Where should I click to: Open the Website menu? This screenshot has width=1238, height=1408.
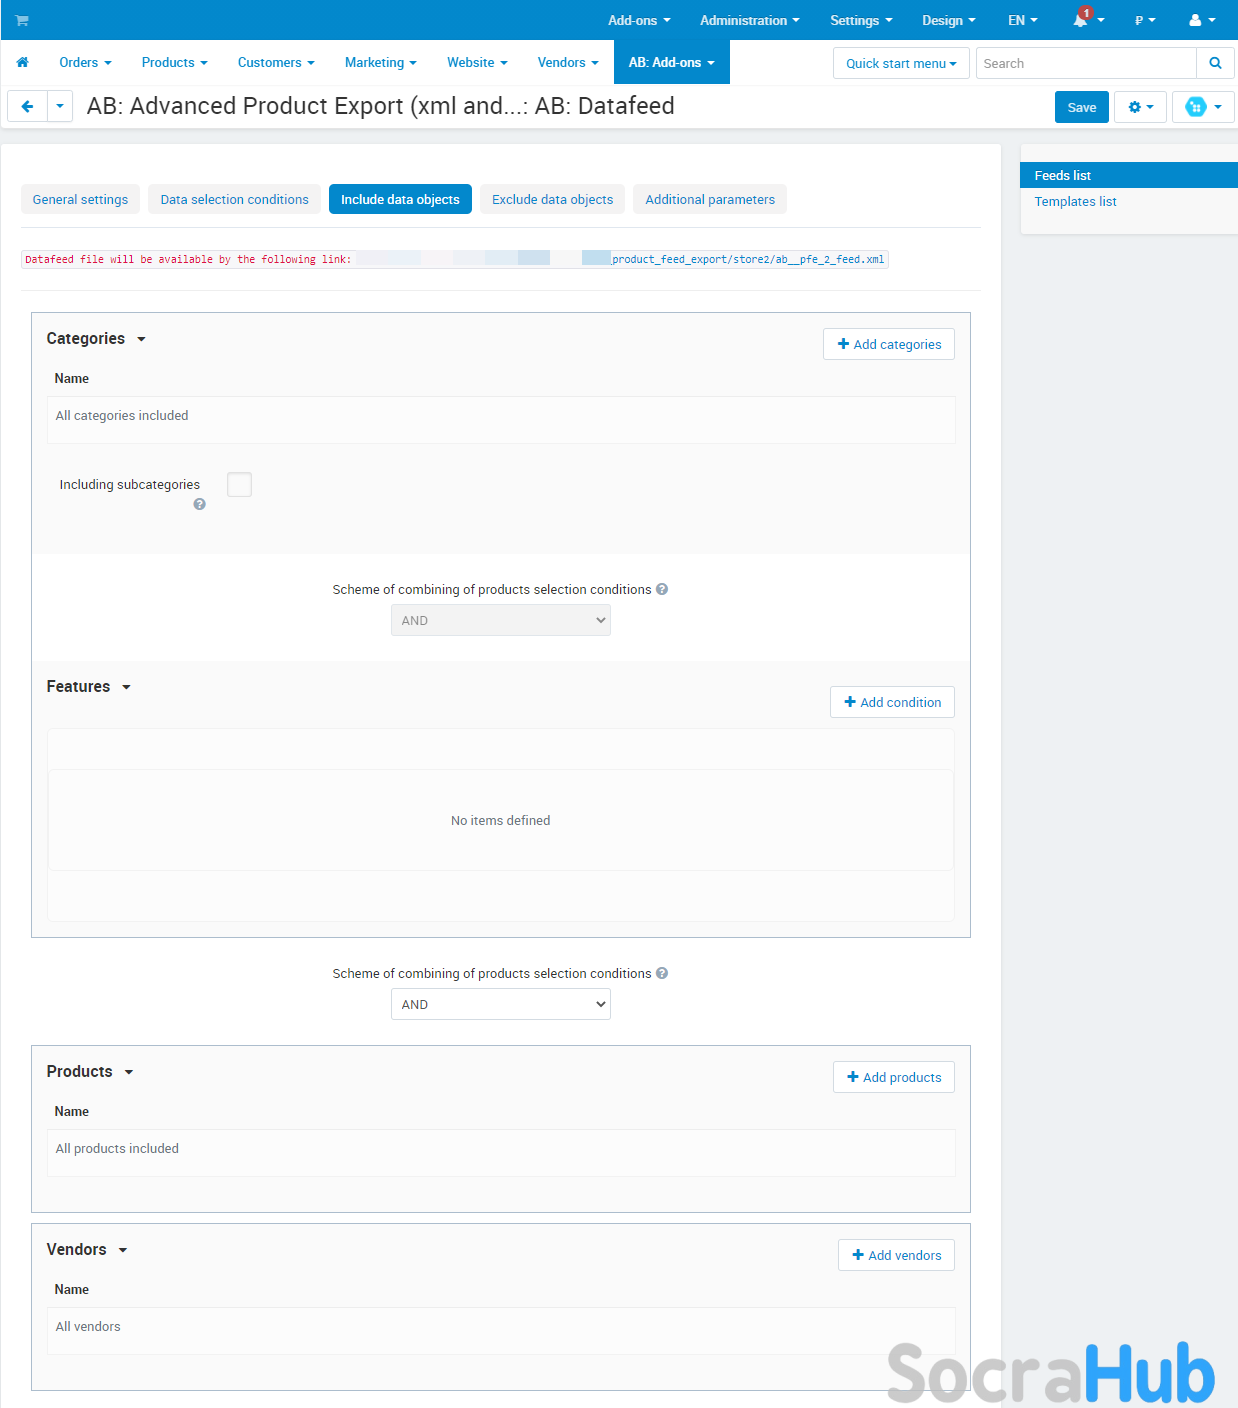click(x=477, y=62)
